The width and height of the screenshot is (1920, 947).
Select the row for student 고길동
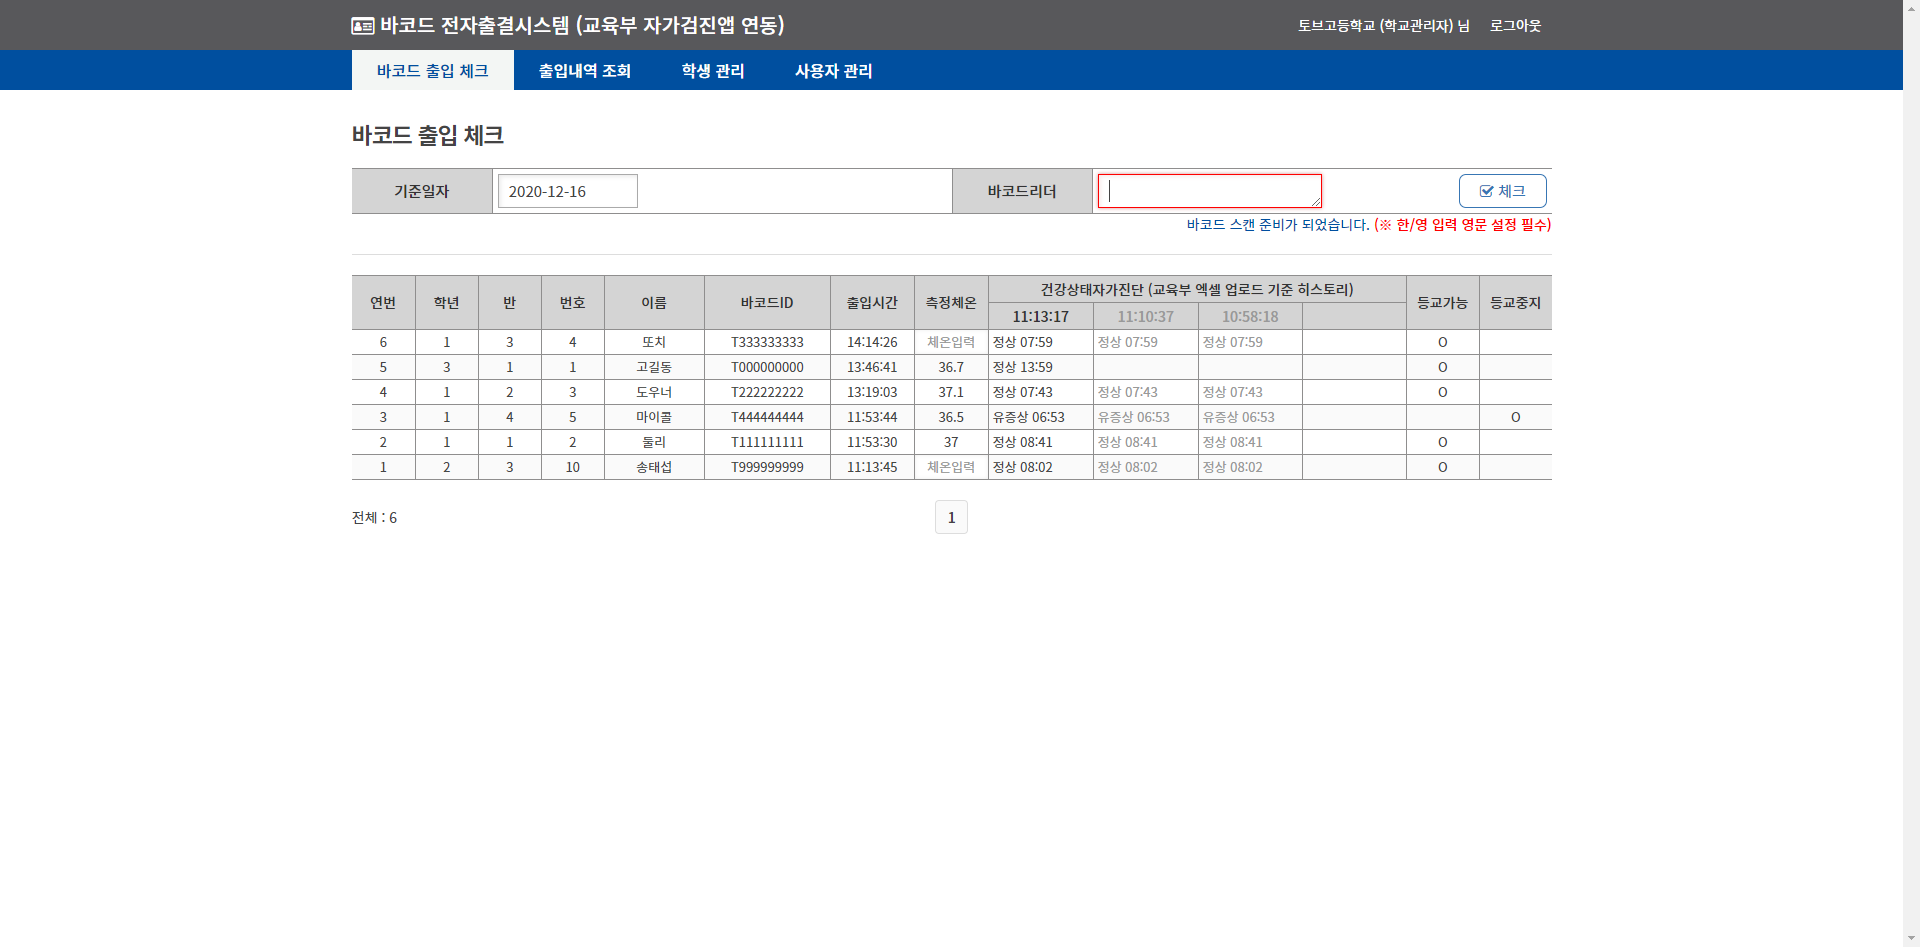tap(654, 367)
